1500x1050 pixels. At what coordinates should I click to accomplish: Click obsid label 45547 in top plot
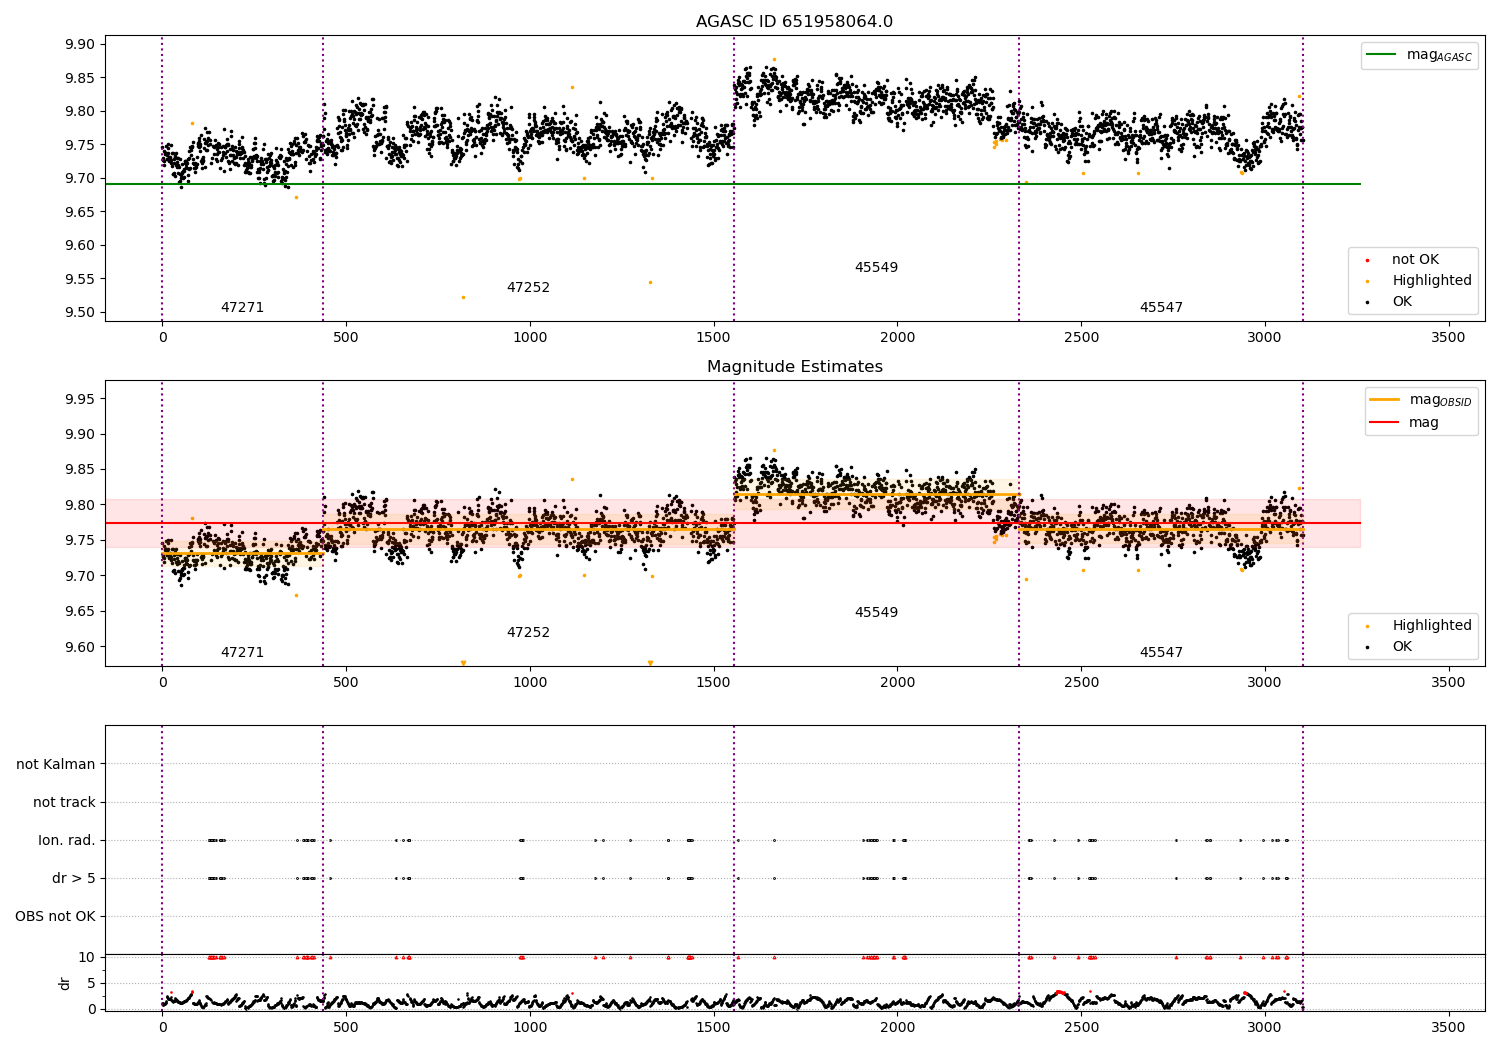(x=1161, y=308)
